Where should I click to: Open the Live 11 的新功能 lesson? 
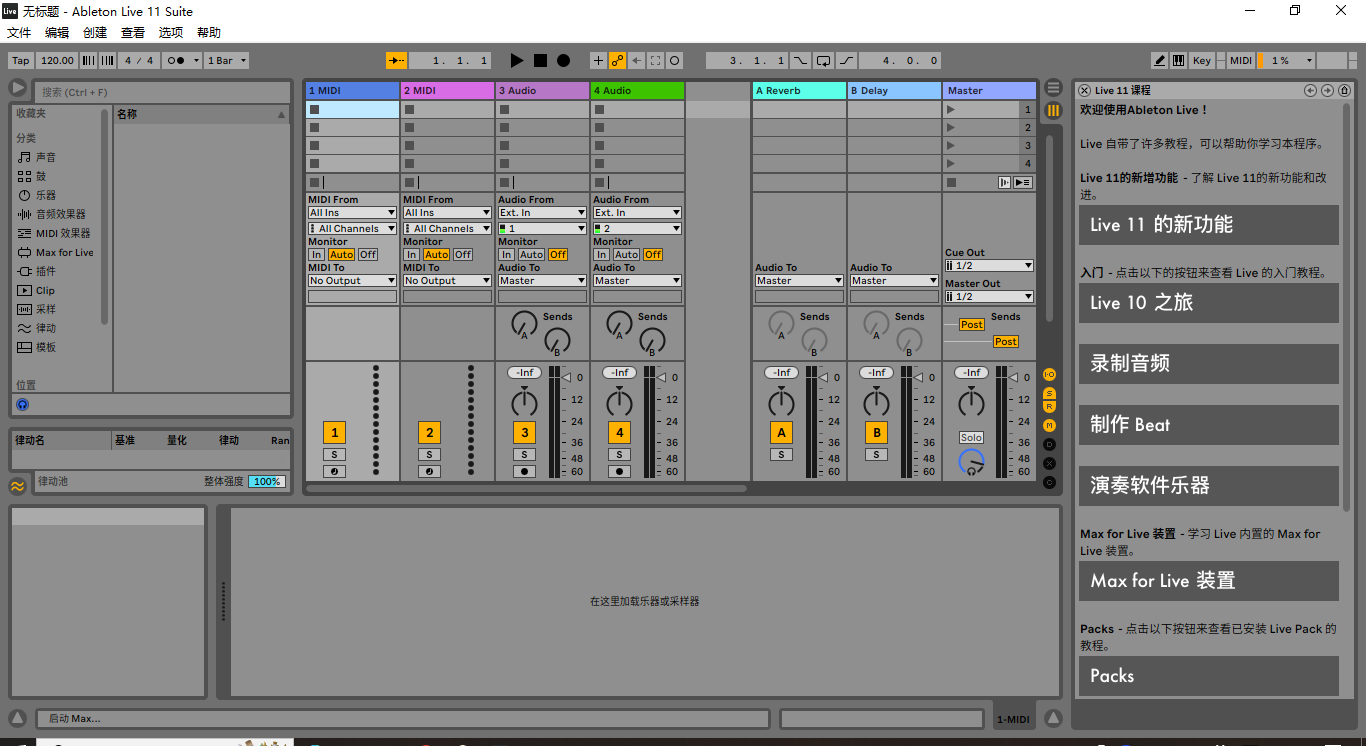pyautogui.click(x=1208, y=225)
